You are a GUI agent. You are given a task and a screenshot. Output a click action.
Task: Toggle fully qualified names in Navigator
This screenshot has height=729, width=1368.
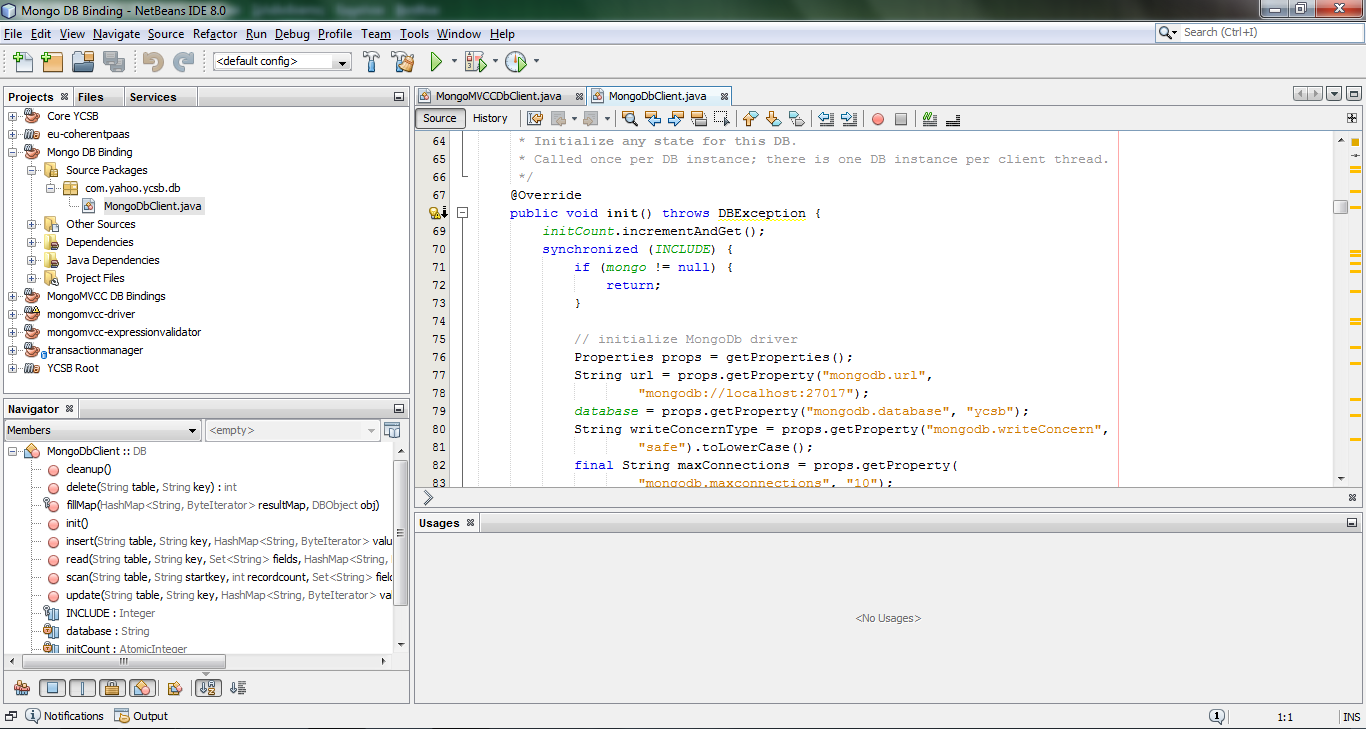coord(174,688)
